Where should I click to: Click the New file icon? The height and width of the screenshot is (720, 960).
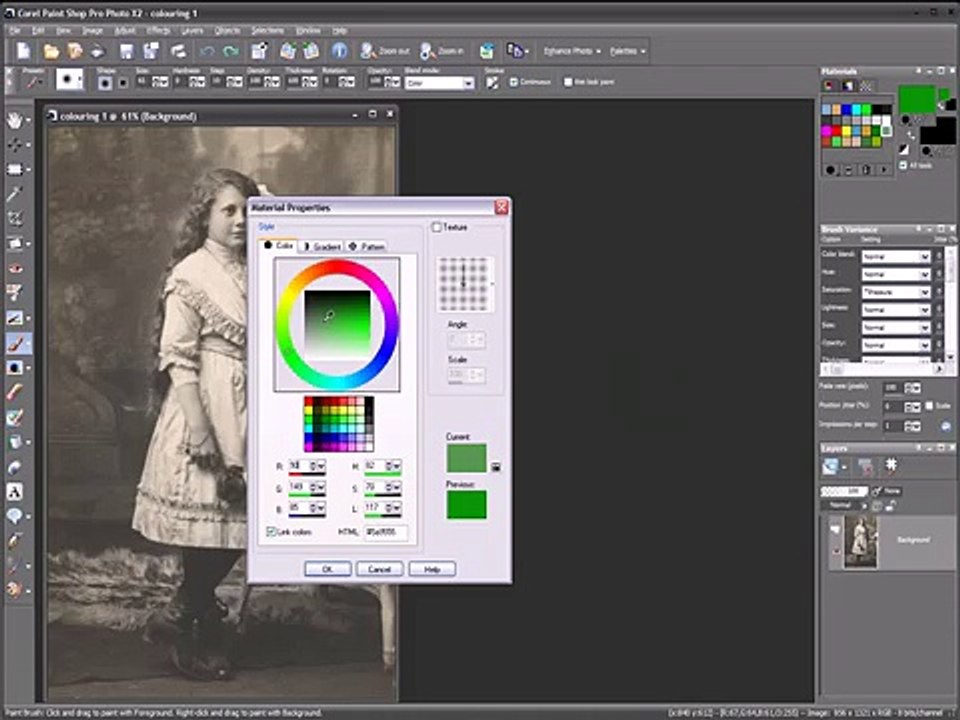[x=23, y=51]
